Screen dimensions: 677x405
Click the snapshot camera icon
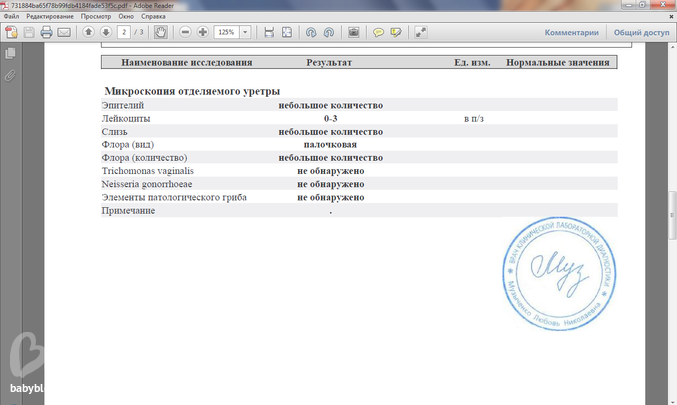(353, 32)
